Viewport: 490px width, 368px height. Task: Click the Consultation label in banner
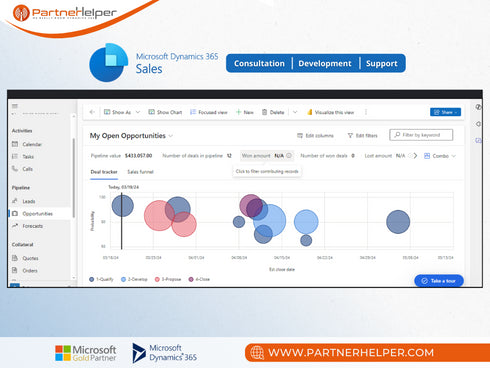click(x=259, y=63)
